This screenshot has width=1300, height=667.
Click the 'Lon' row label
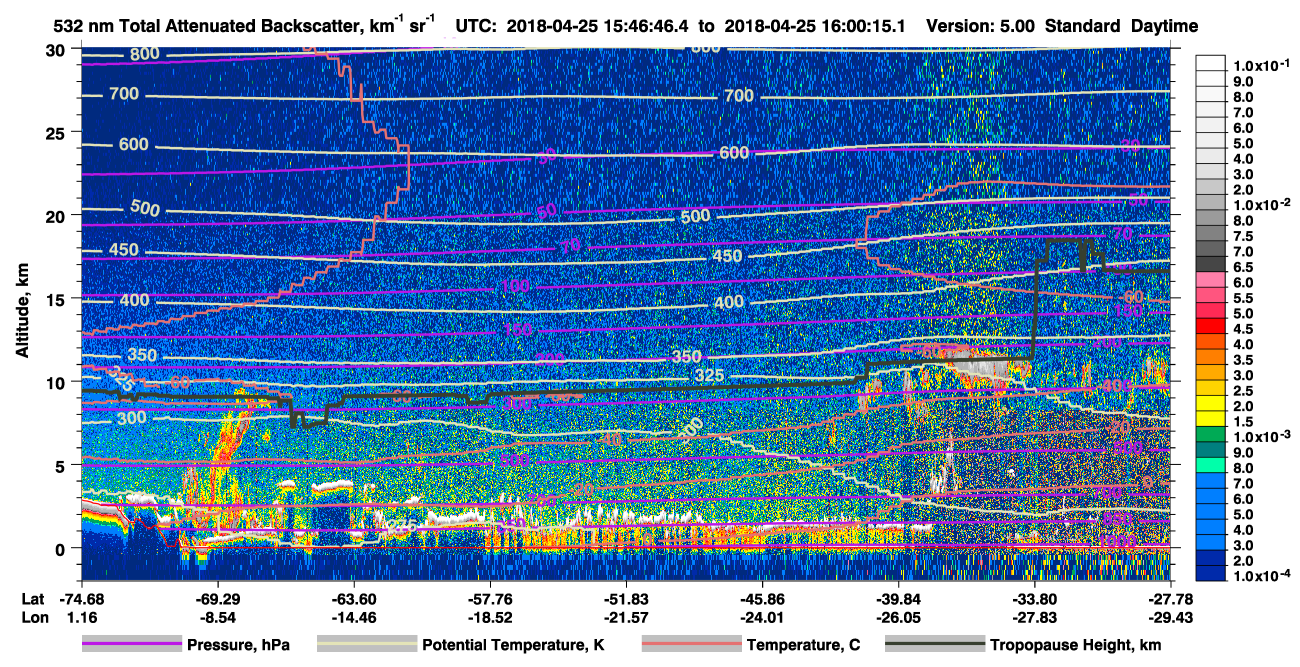click(x=33, y=617)
